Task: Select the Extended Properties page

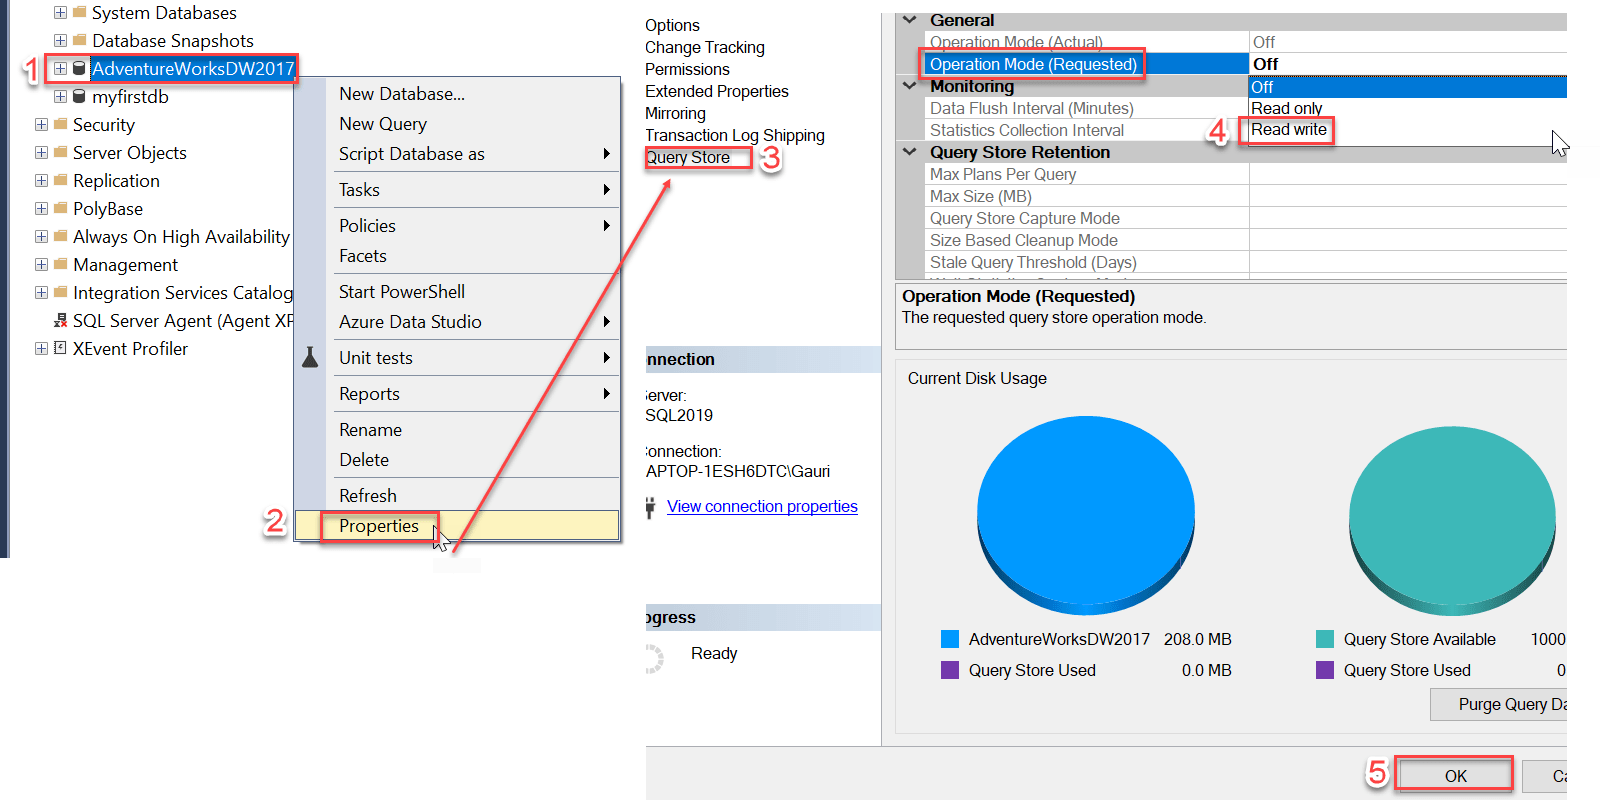Action: coord(717,91)
